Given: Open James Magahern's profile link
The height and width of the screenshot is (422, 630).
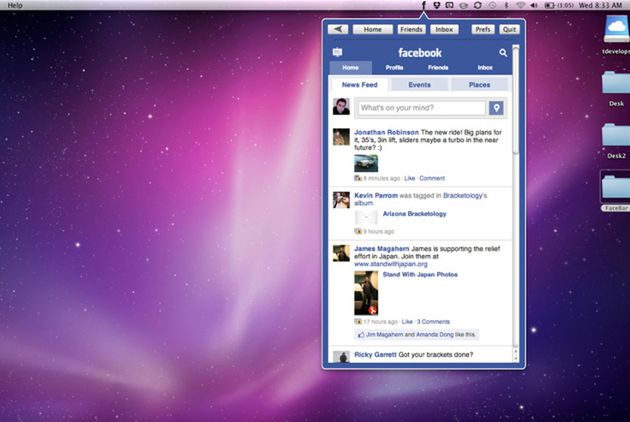Looking at the screenshot, I should point(382,248).
